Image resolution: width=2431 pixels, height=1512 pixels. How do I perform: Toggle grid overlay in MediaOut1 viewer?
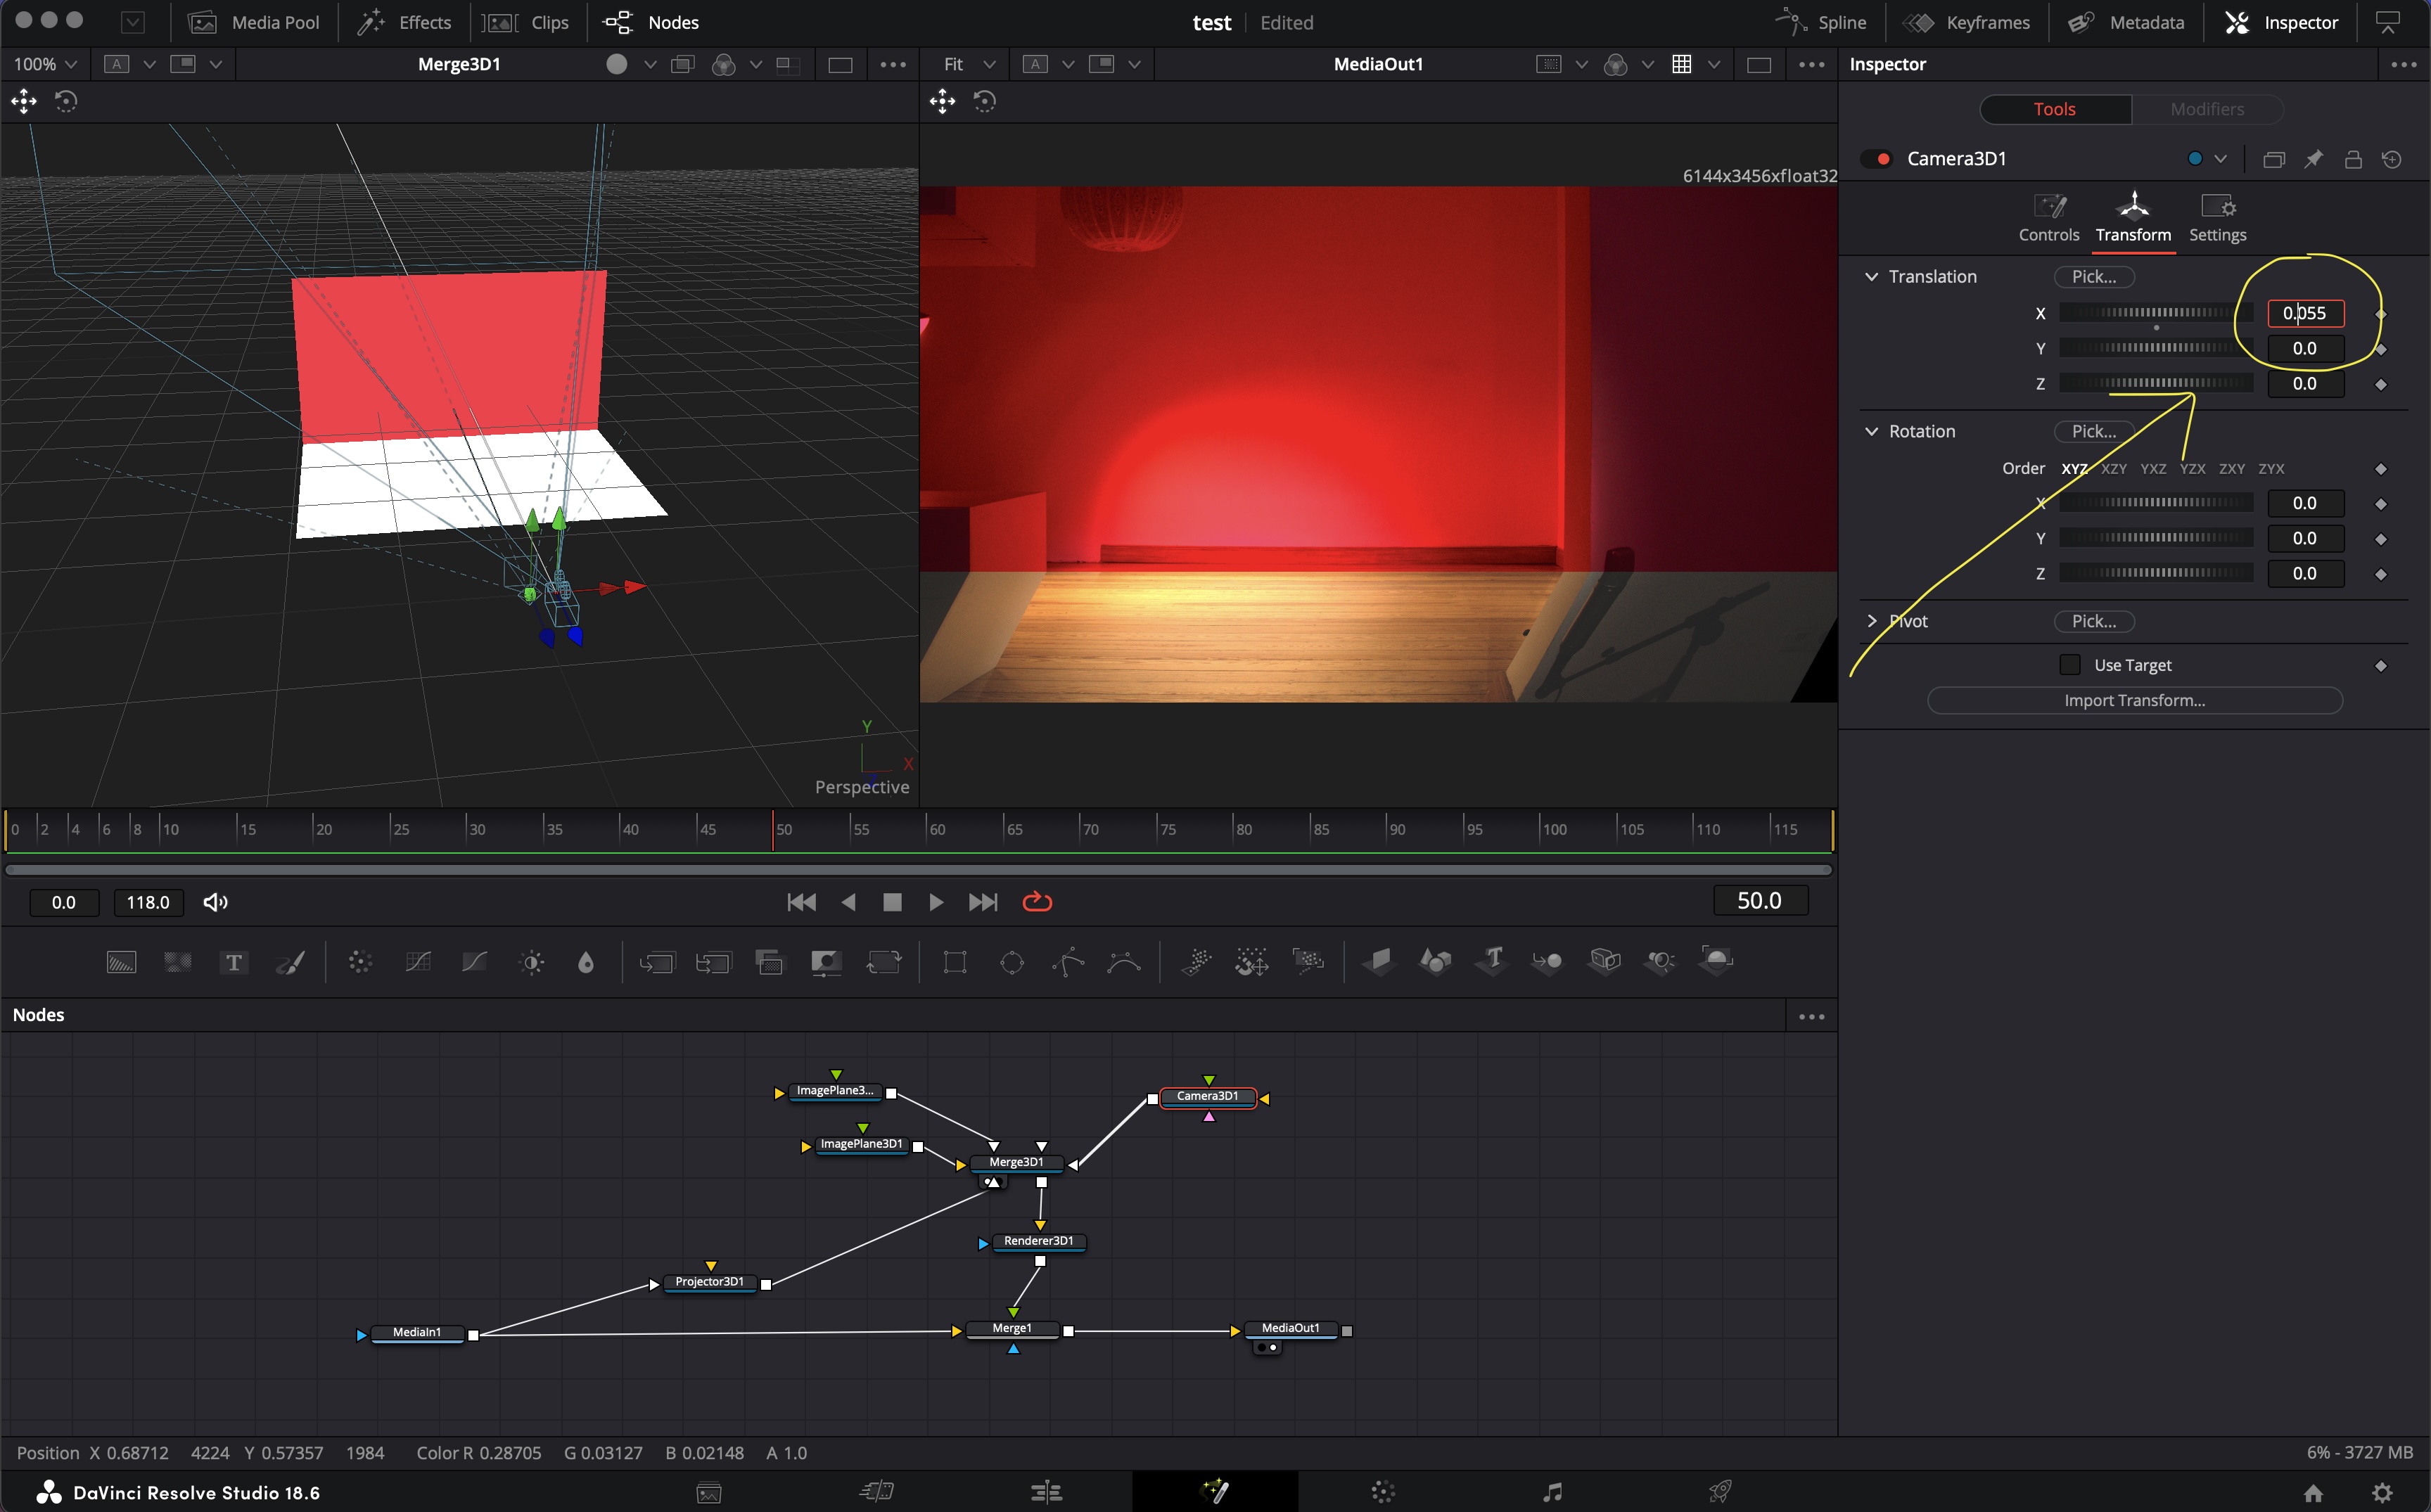(1682, 64)
